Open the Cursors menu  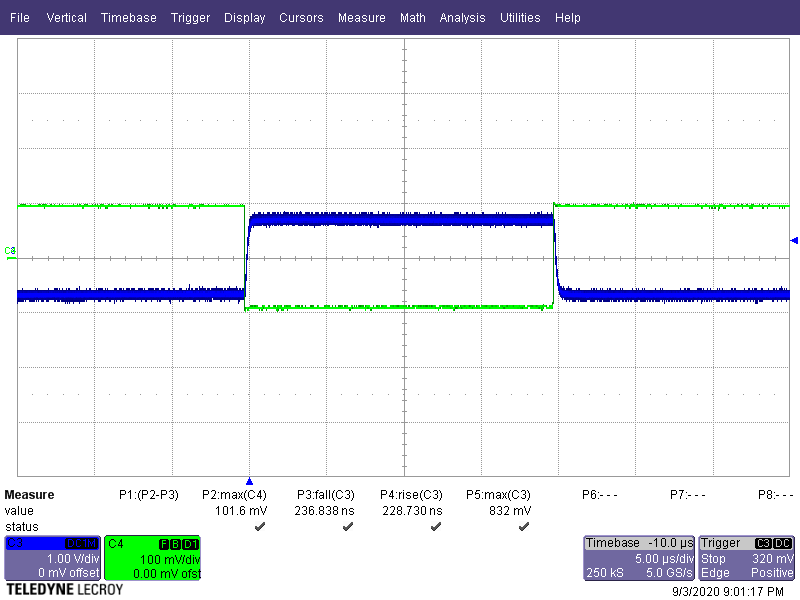click(301, 17)
